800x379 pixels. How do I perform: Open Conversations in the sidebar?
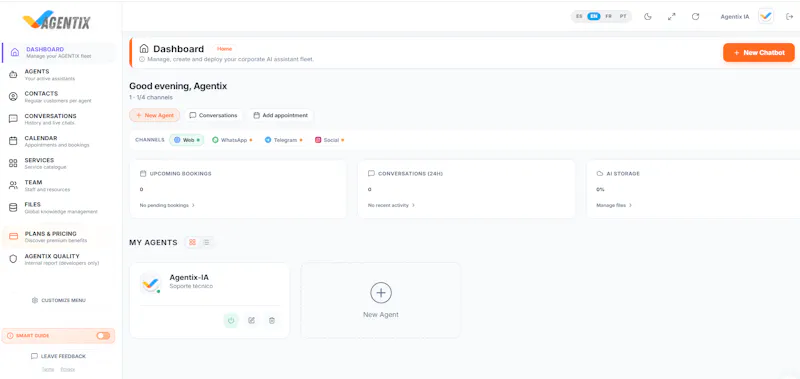59,119
